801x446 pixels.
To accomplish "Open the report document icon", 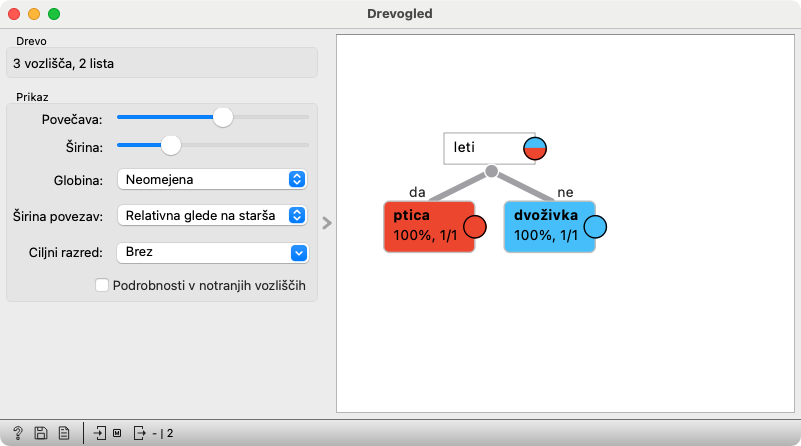I will click(x=63, y=433).
